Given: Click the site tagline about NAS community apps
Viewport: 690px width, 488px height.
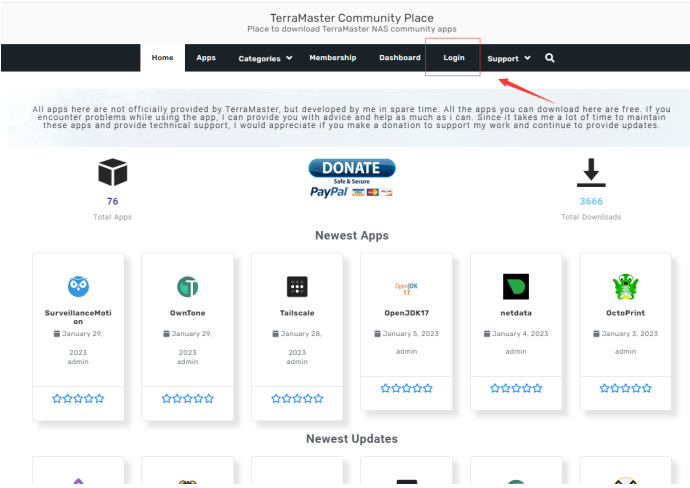Looking at the screenshot, I should coord(352,29).
